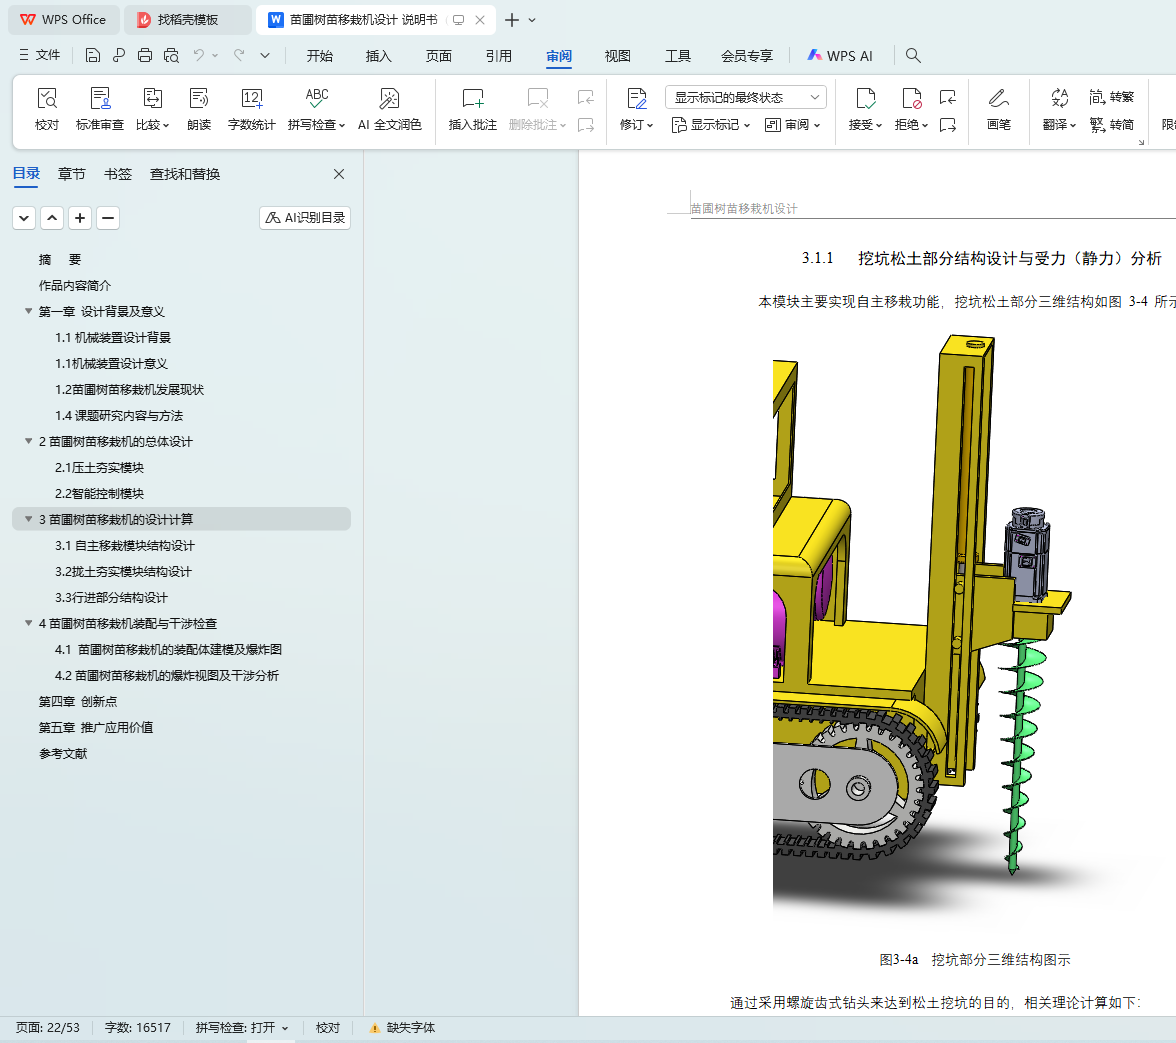1176x1043 pixels.
Task: Launch AI 全文润色 polishing
Action: [389, 109]
